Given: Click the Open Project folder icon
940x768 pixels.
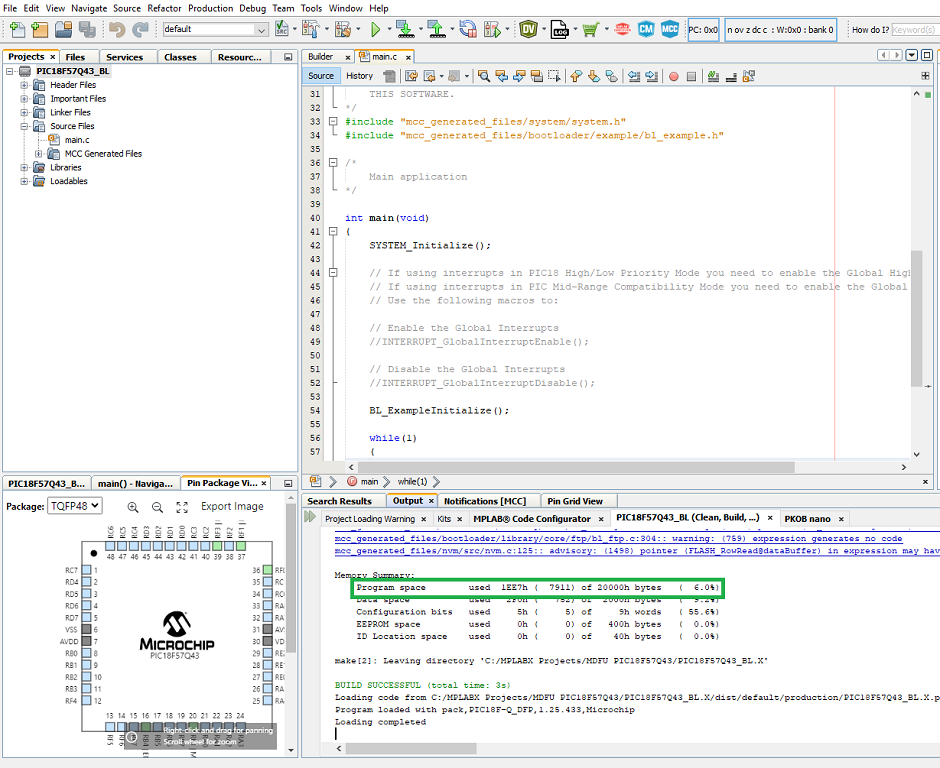Looking at the screenshot, I should pyautogui.click(x=63, y=30).
